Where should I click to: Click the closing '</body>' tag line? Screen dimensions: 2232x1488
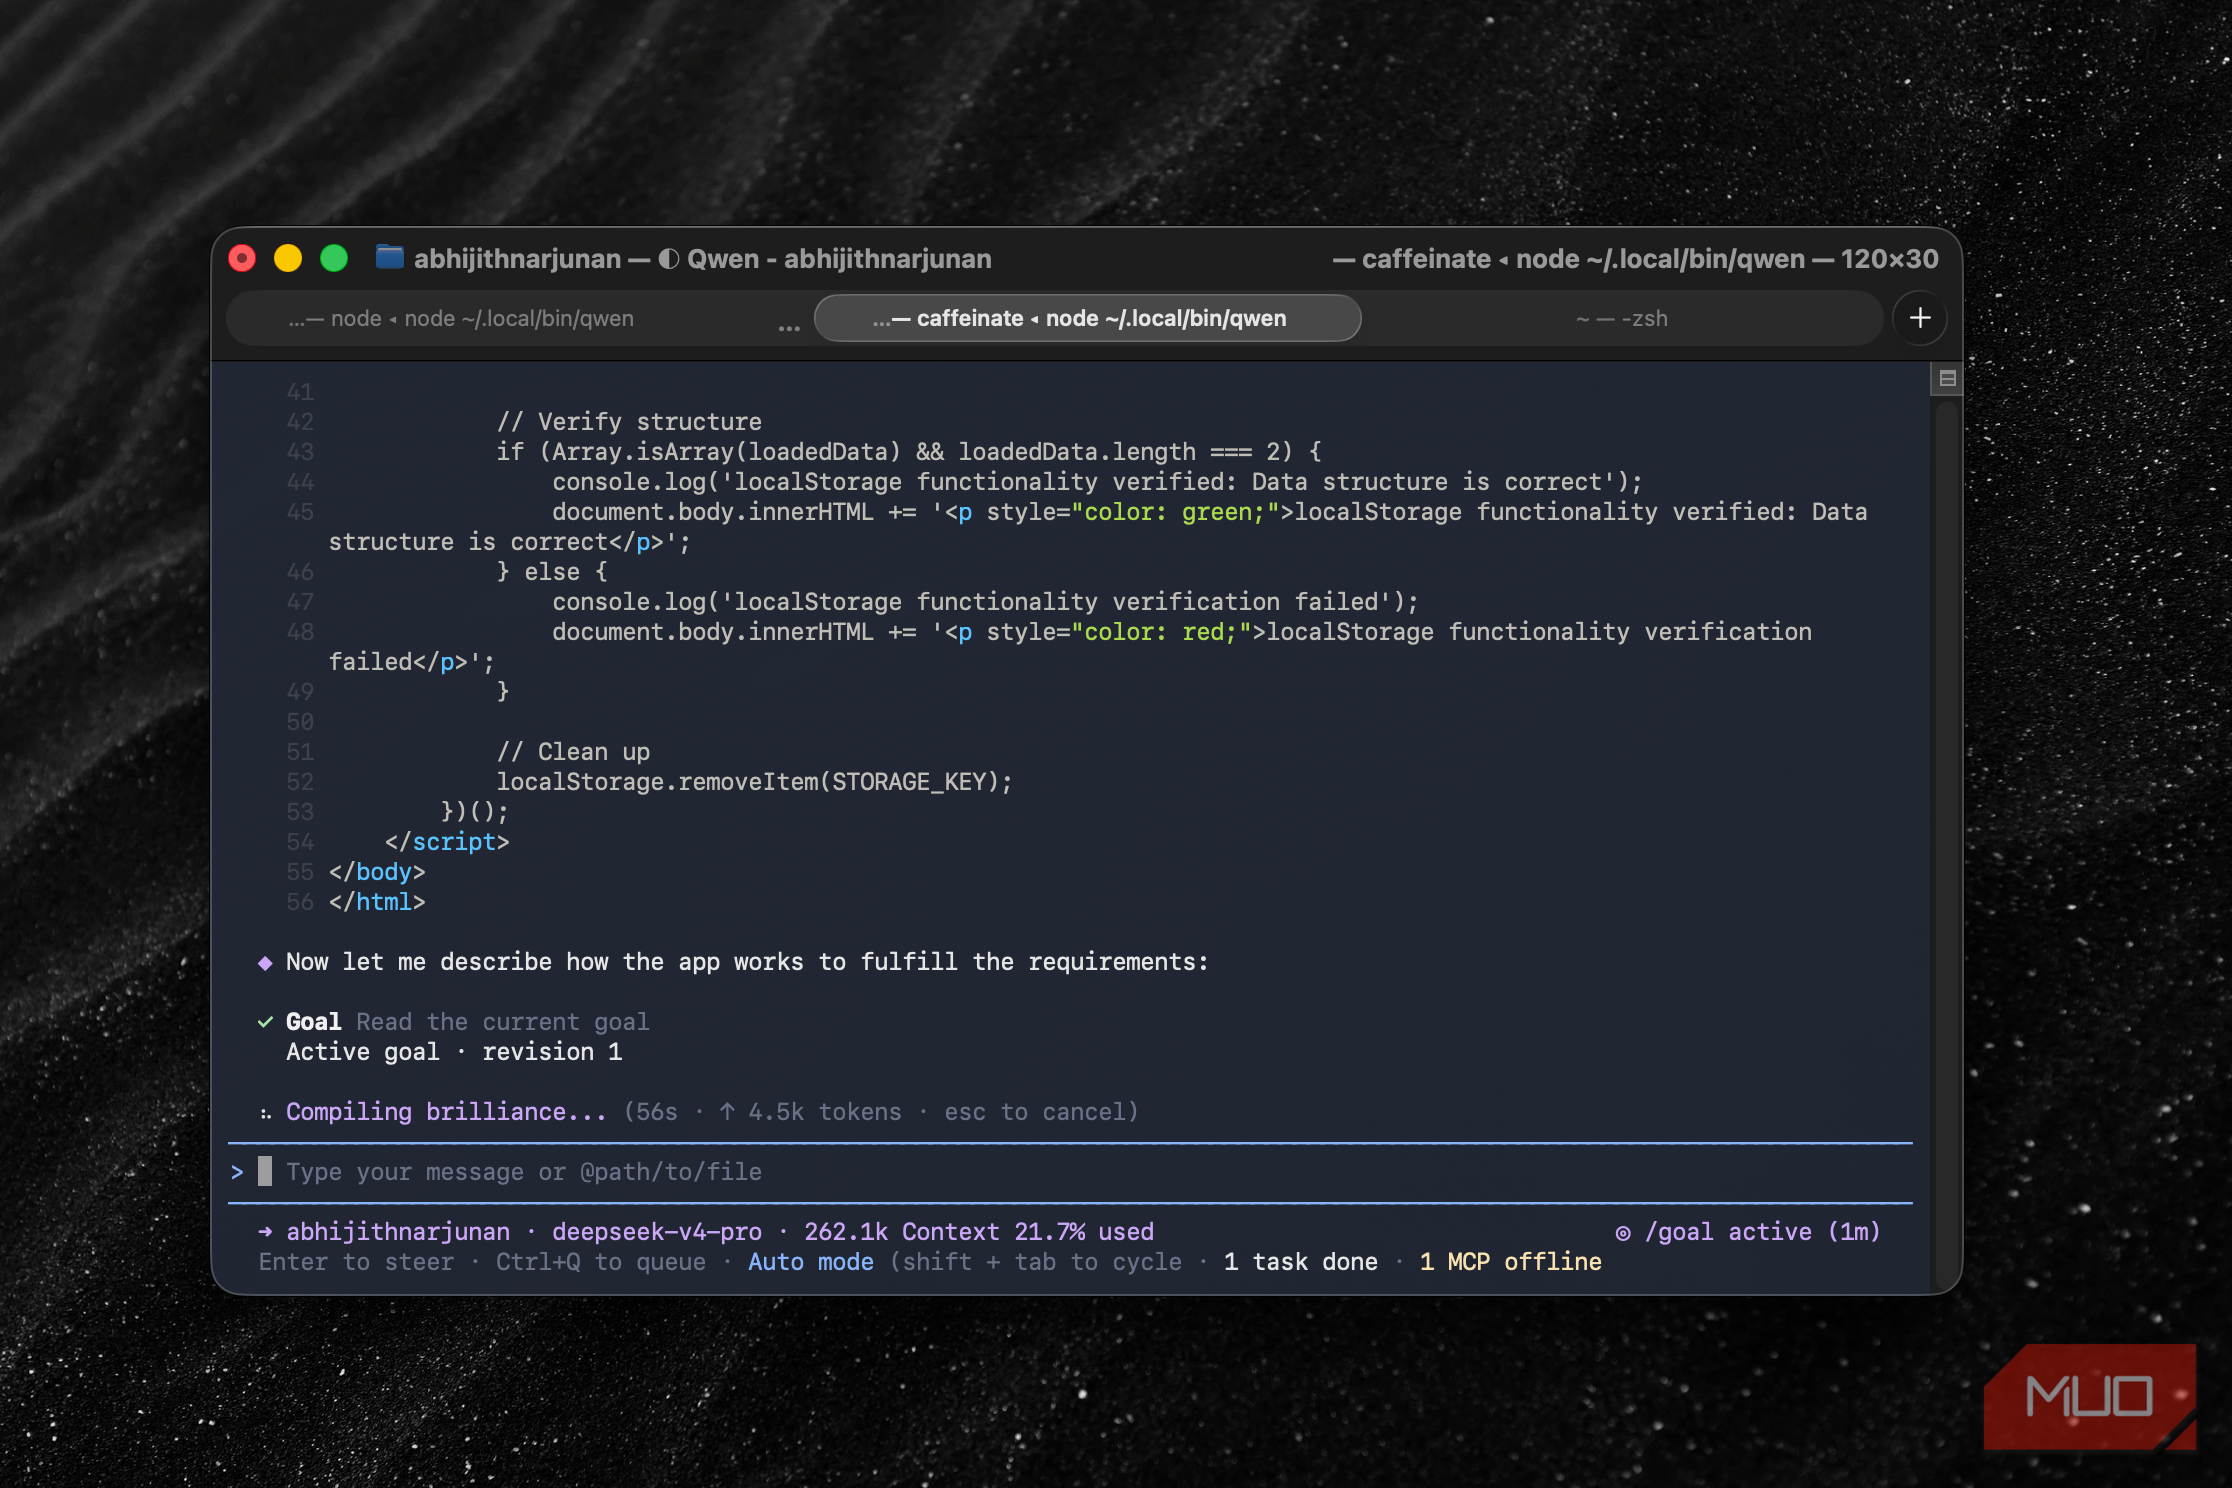pos(377,872)
